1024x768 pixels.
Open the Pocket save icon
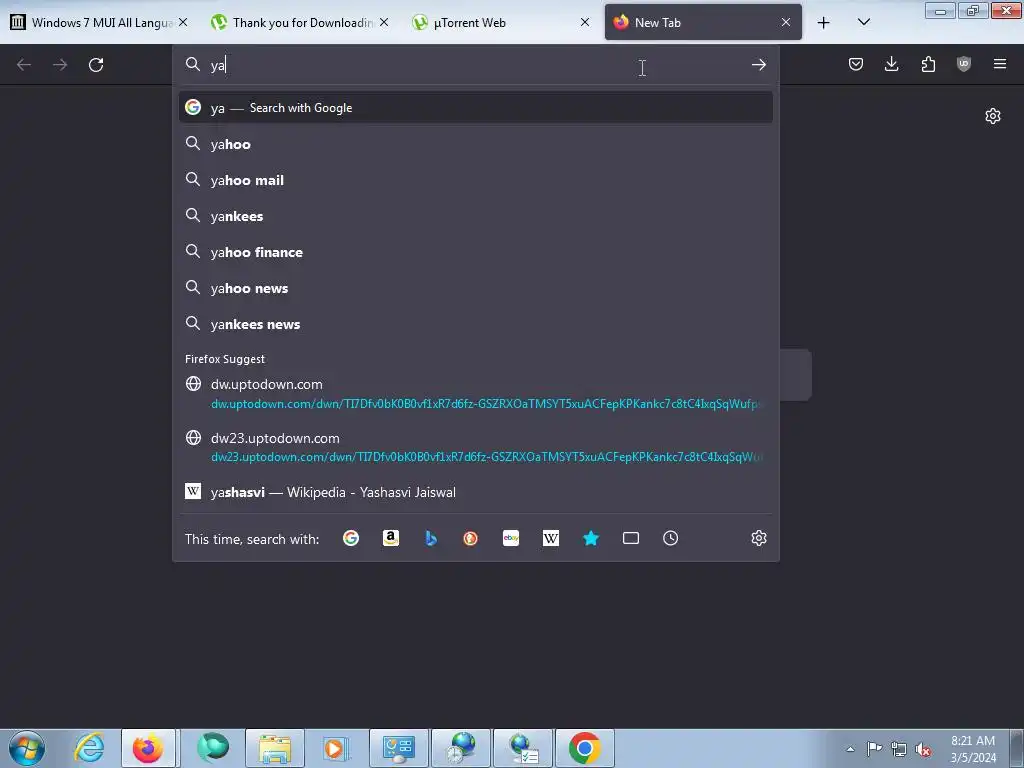856,64
